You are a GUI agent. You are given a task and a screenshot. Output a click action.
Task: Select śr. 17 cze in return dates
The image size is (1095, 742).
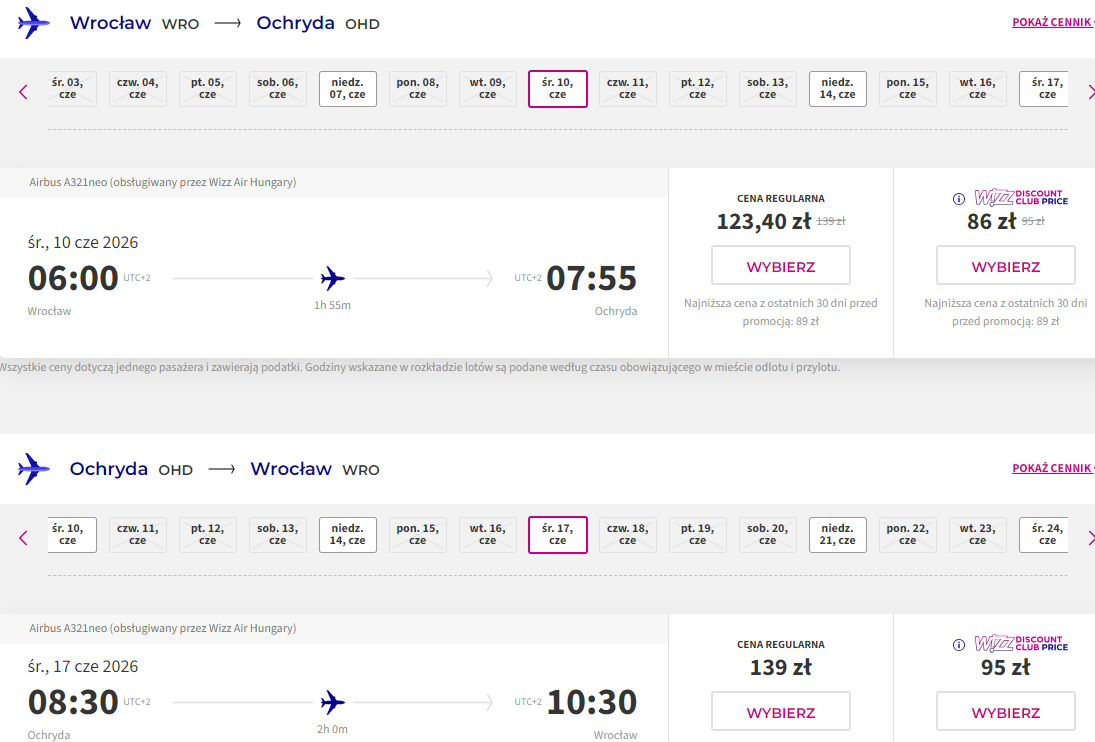pyautogui.click(x=557, y=535)
